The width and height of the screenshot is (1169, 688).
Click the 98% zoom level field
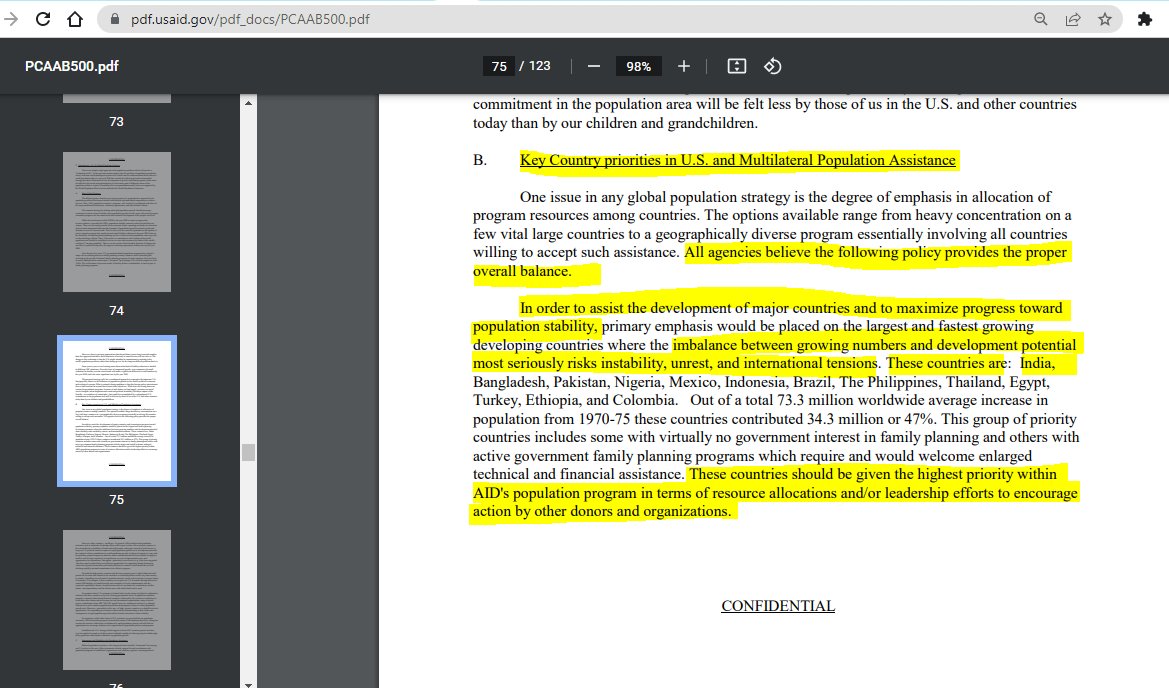click(638, 66)
